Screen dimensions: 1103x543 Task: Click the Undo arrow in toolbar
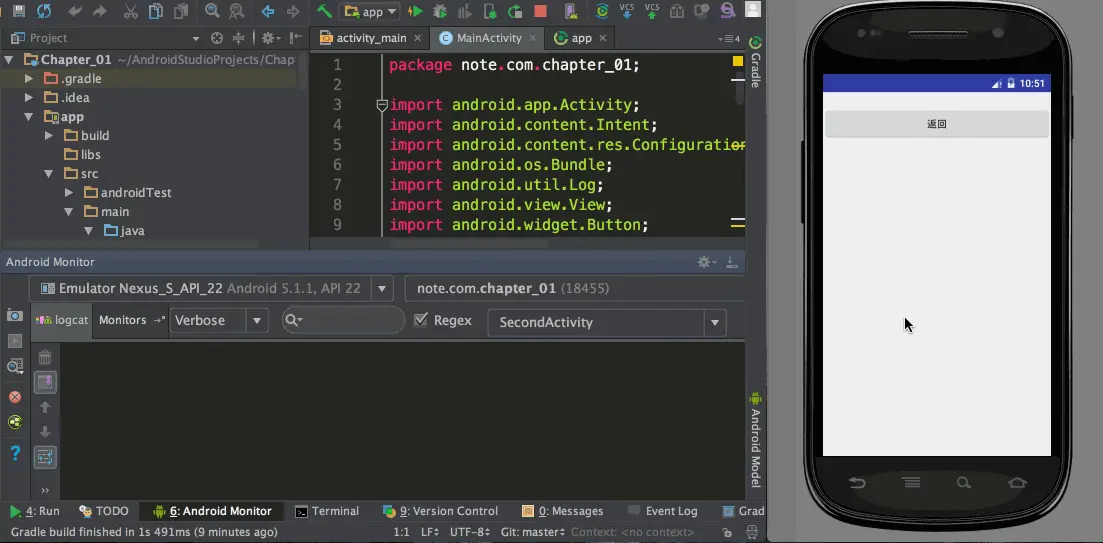(75, 11)
